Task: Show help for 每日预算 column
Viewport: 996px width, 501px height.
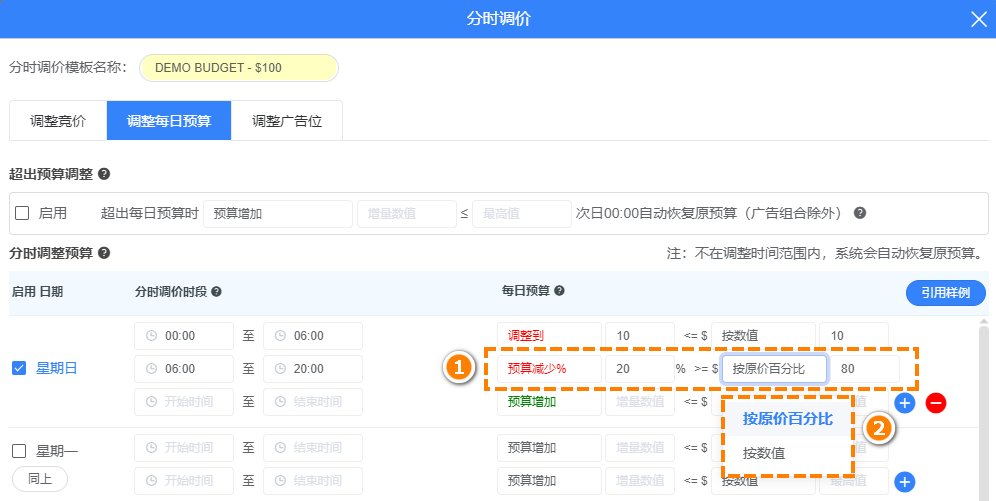Action: 560,291
